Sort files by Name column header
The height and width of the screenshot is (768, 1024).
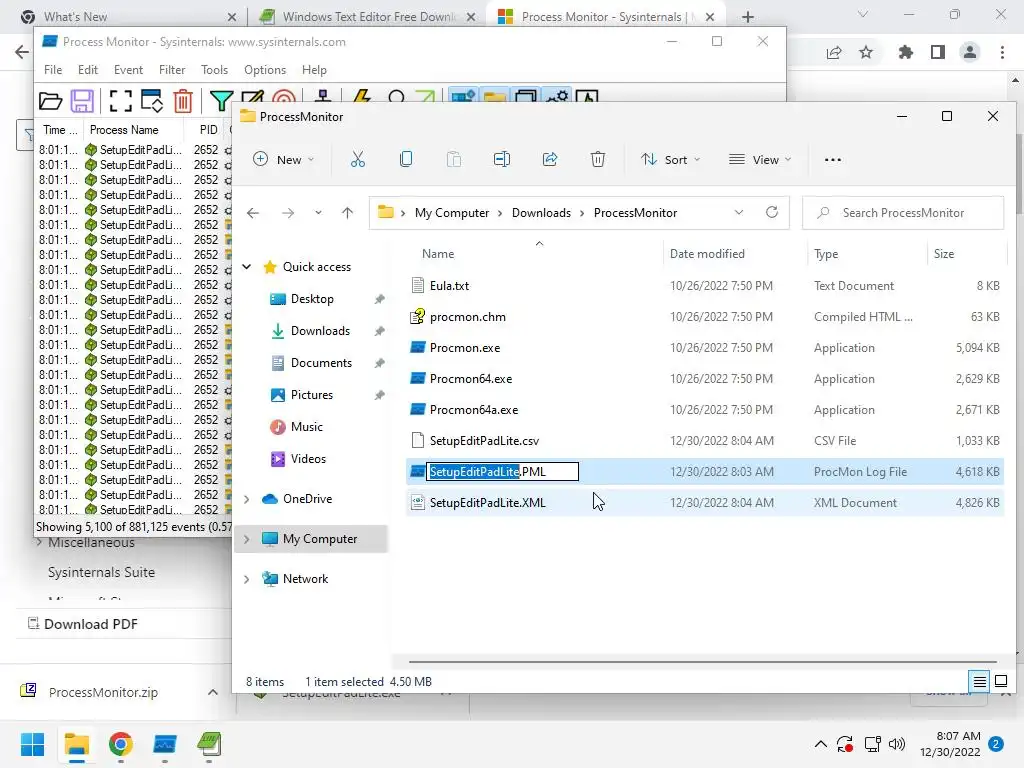438,254
